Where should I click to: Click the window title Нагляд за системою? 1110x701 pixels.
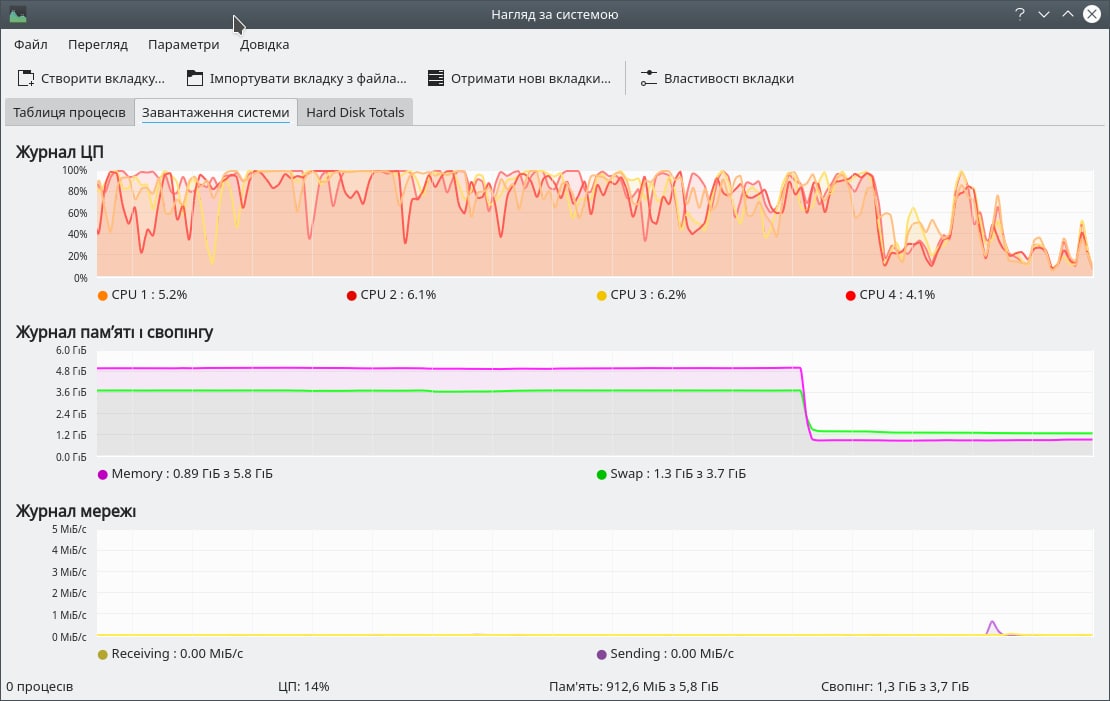(x=555, y=14)
